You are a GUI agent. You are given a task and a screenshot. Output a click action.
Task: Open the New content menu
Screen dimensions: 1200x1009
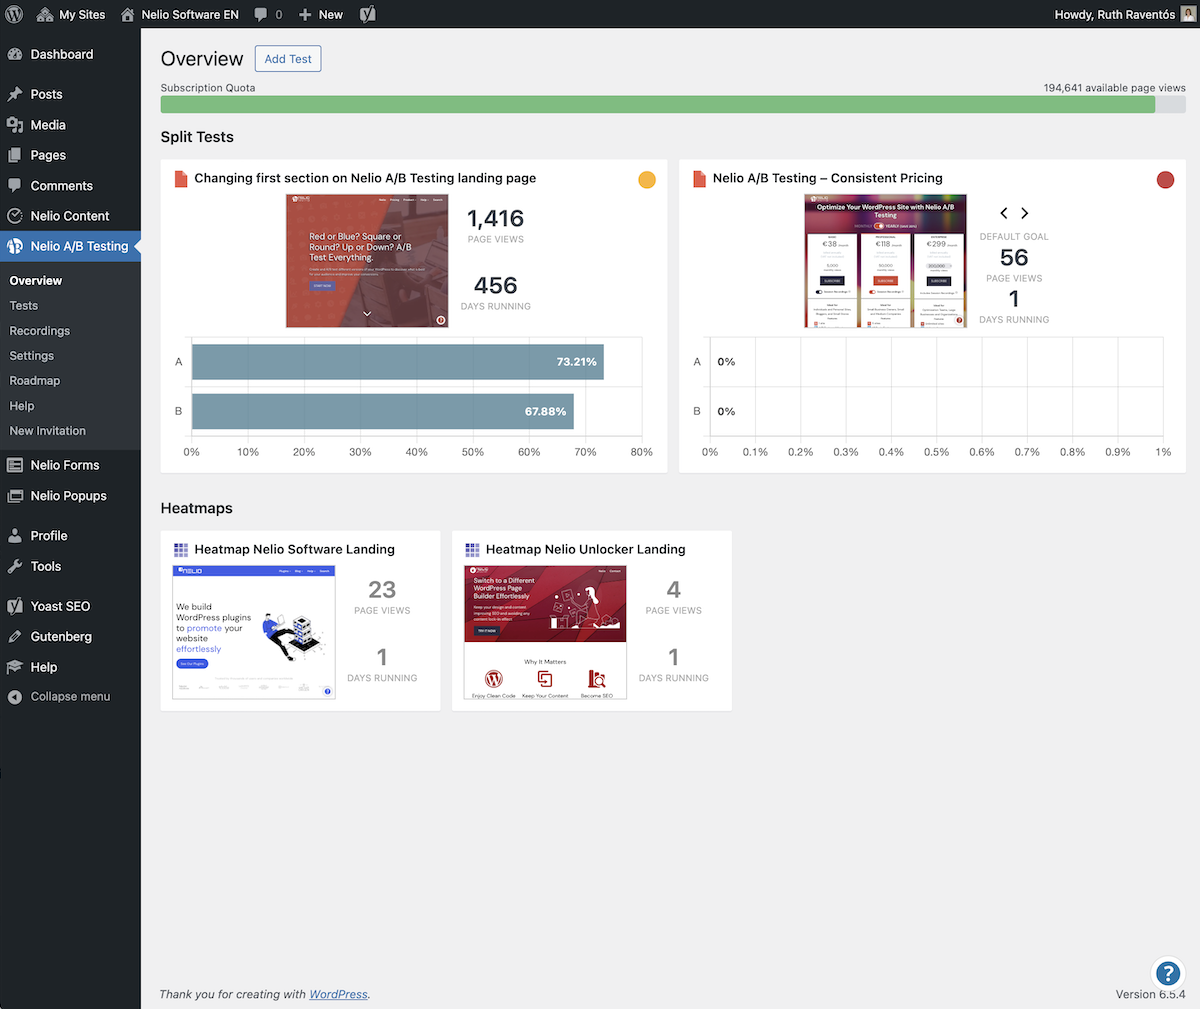point(320,14)
